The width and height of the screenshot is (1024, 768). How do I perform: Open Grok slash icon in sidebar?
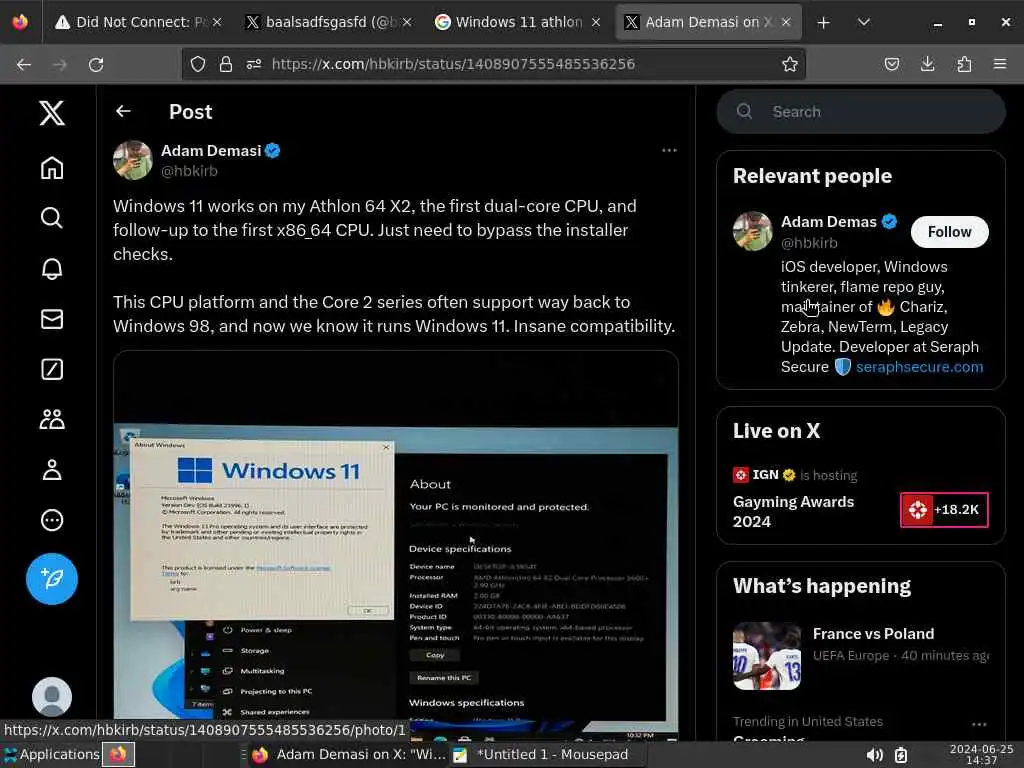52,369
